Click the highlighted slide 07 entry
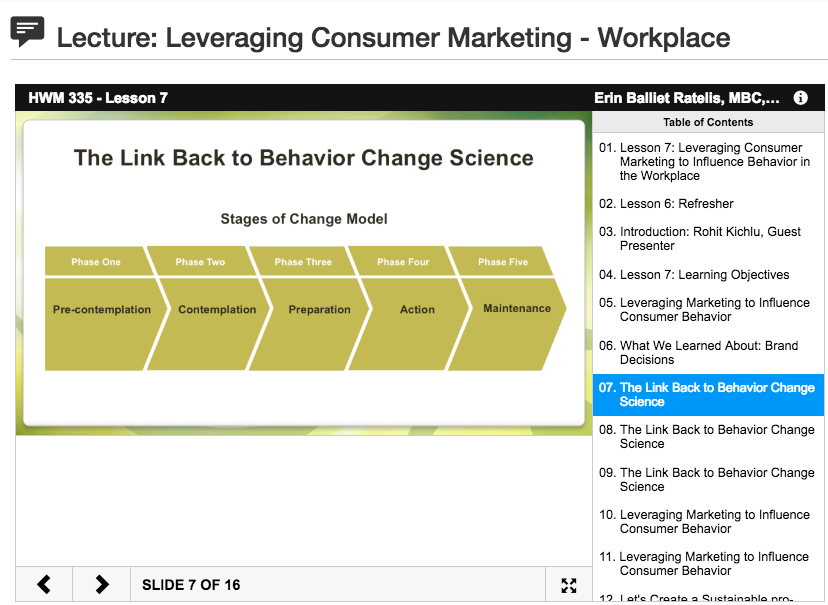This screenshot has height=605, width=828. pyautogui.click(x=708, y=395)
